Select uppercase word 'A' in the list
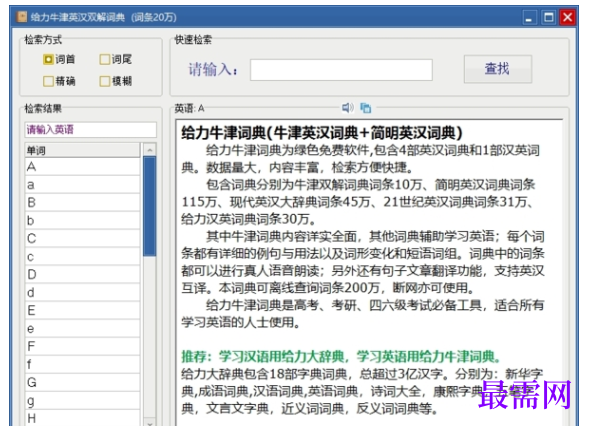 (x=82, y=166)
